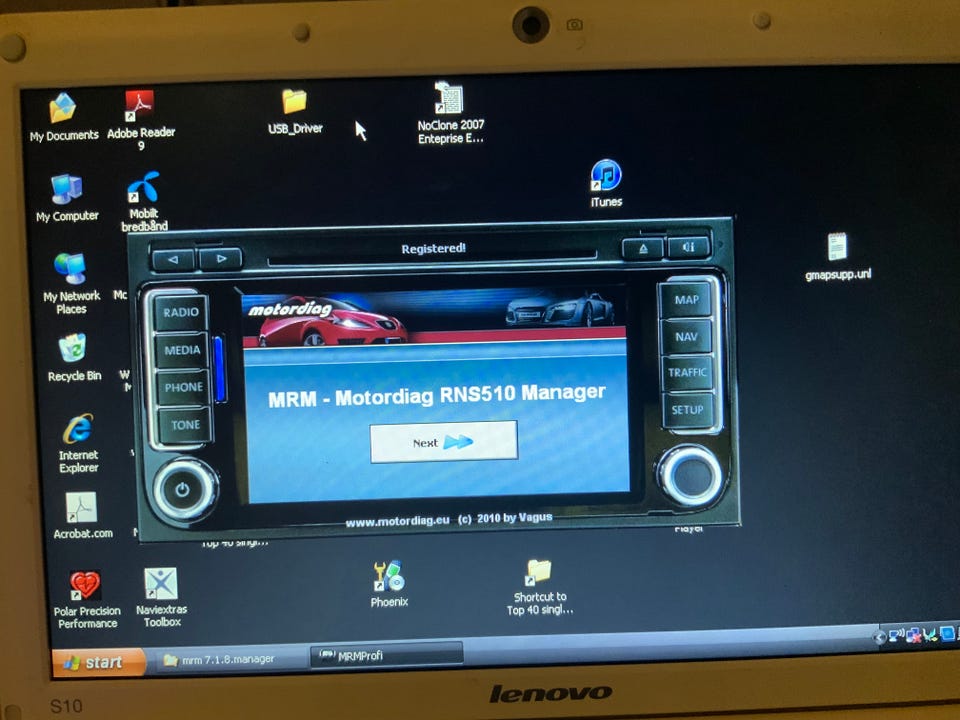Open the USB_Driver folder
Screen dimensions: 960x720
294,111
